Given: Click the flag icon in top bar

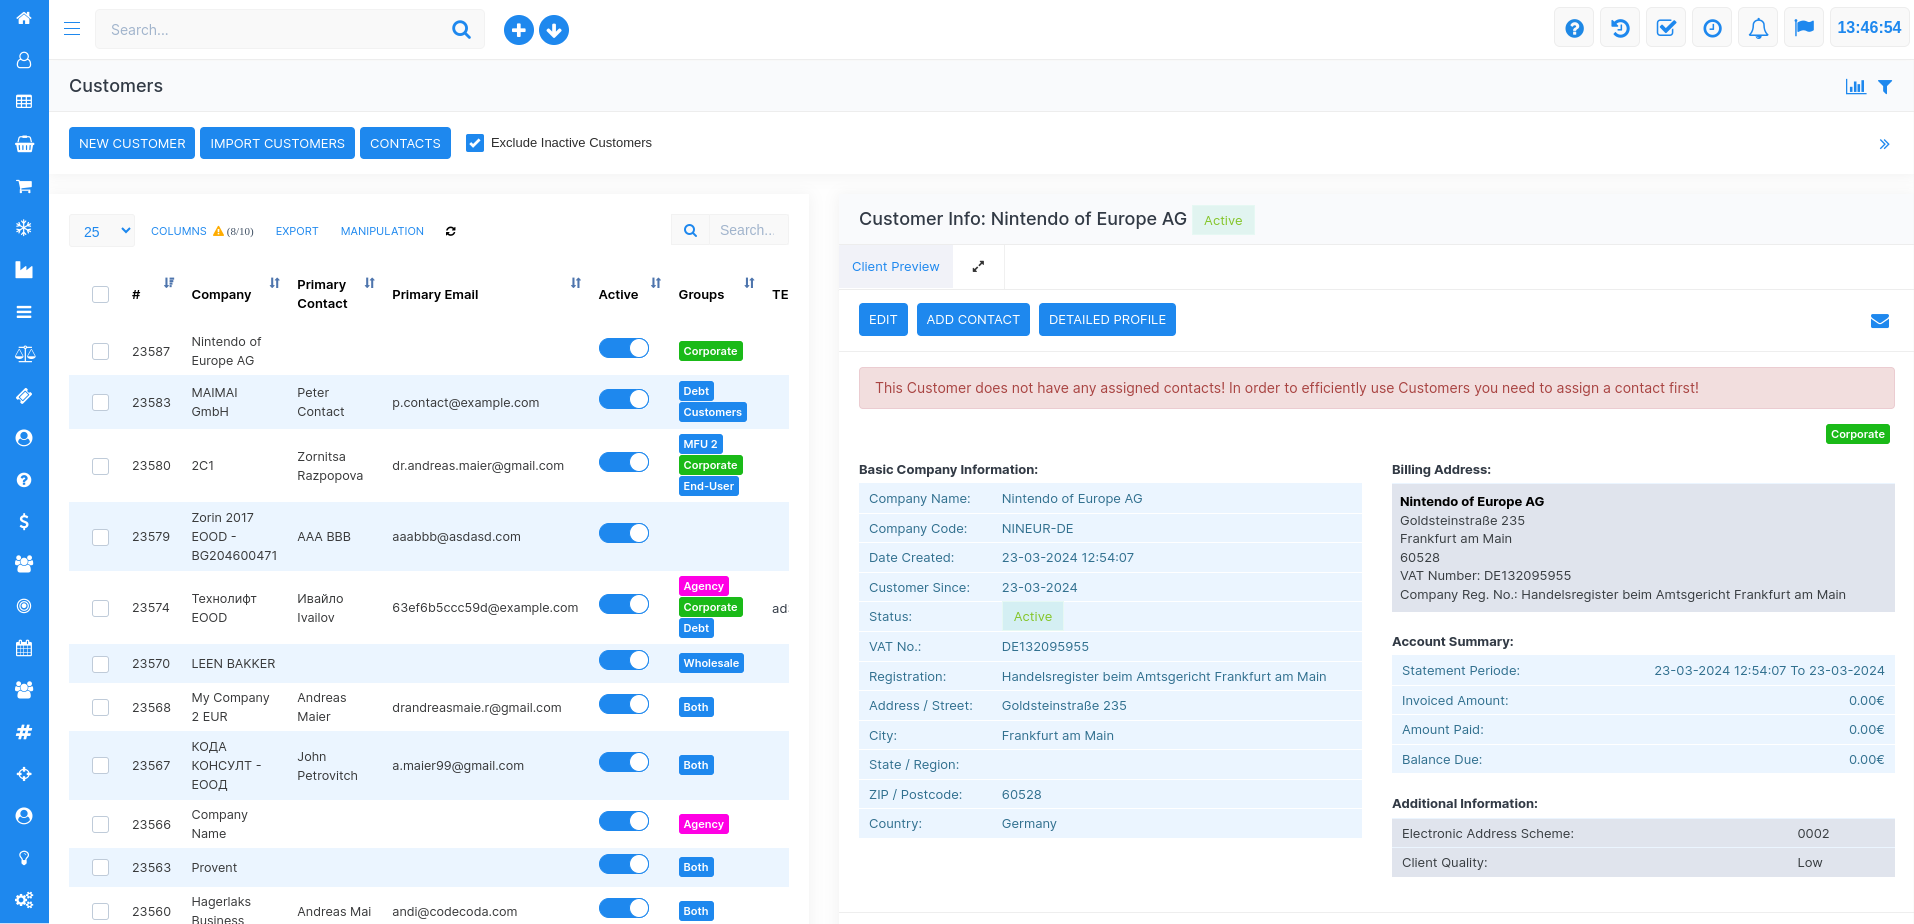Looking at the screenshot, I should 1804,29.
